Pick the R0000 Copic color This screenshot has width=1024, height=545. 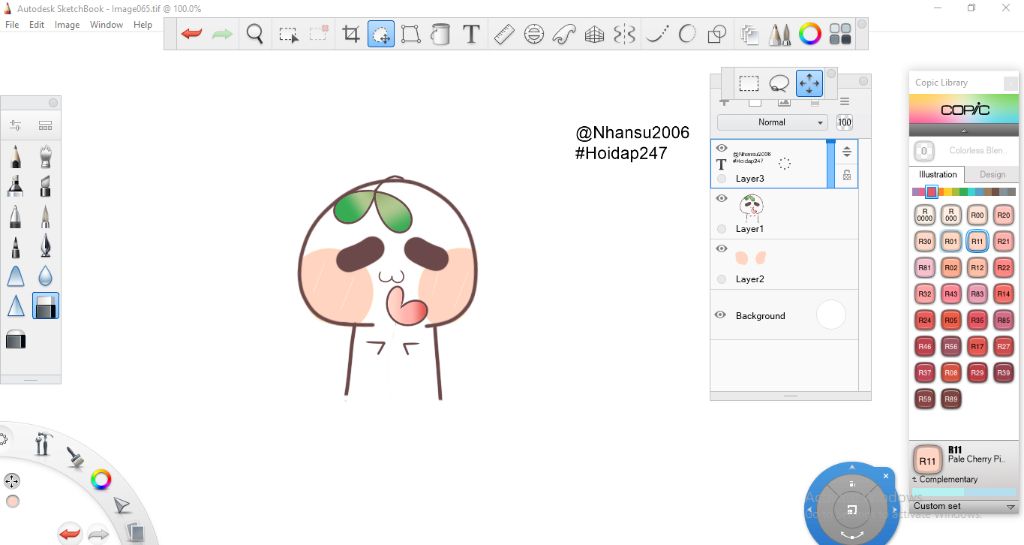(x=925, y=215)
